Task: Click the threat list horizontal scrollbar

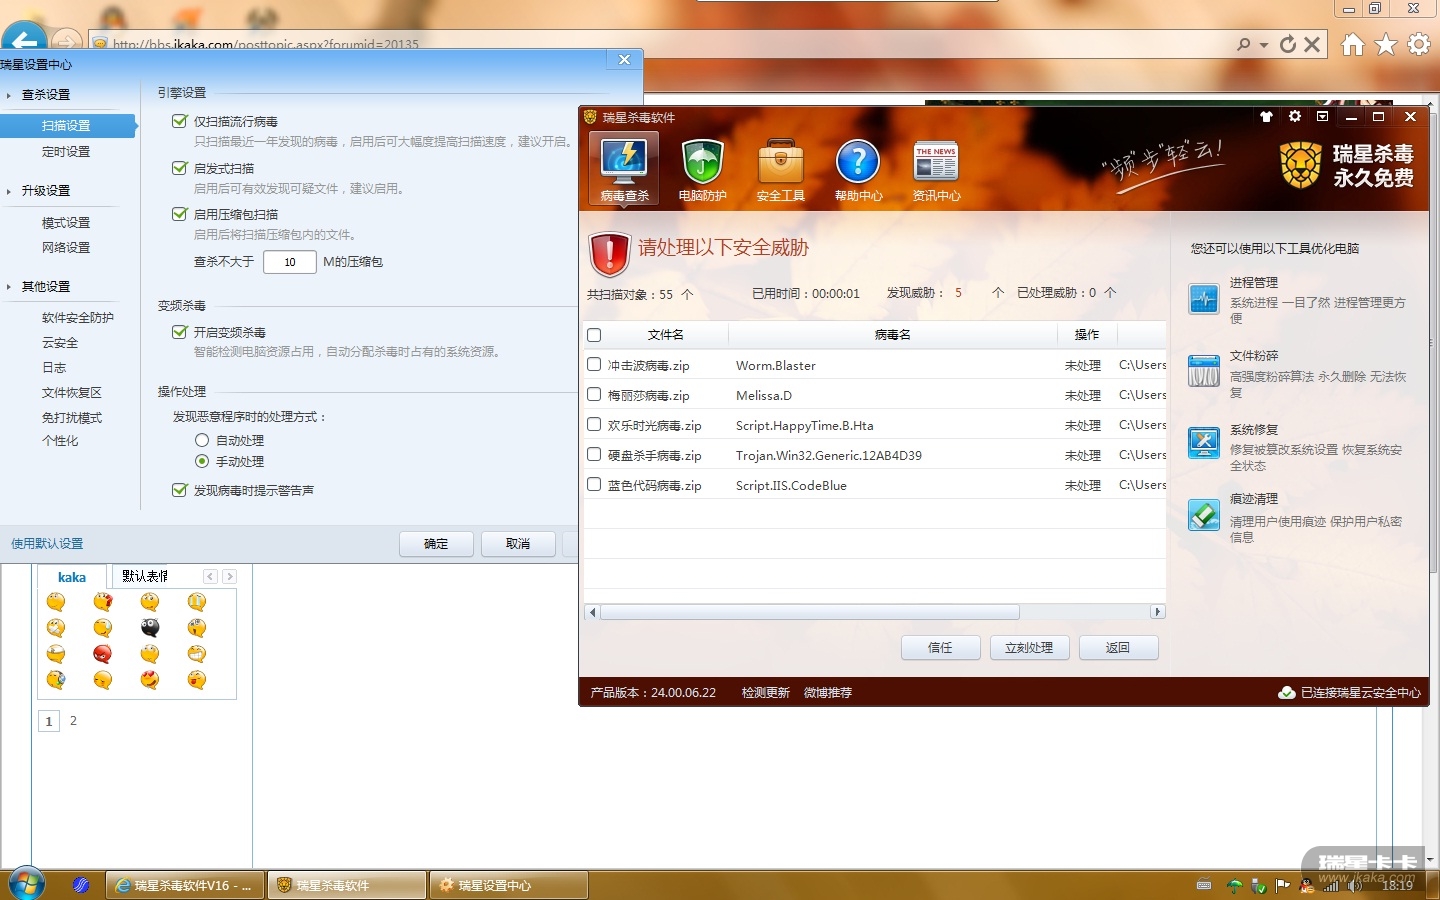Action: pos(809,612)
